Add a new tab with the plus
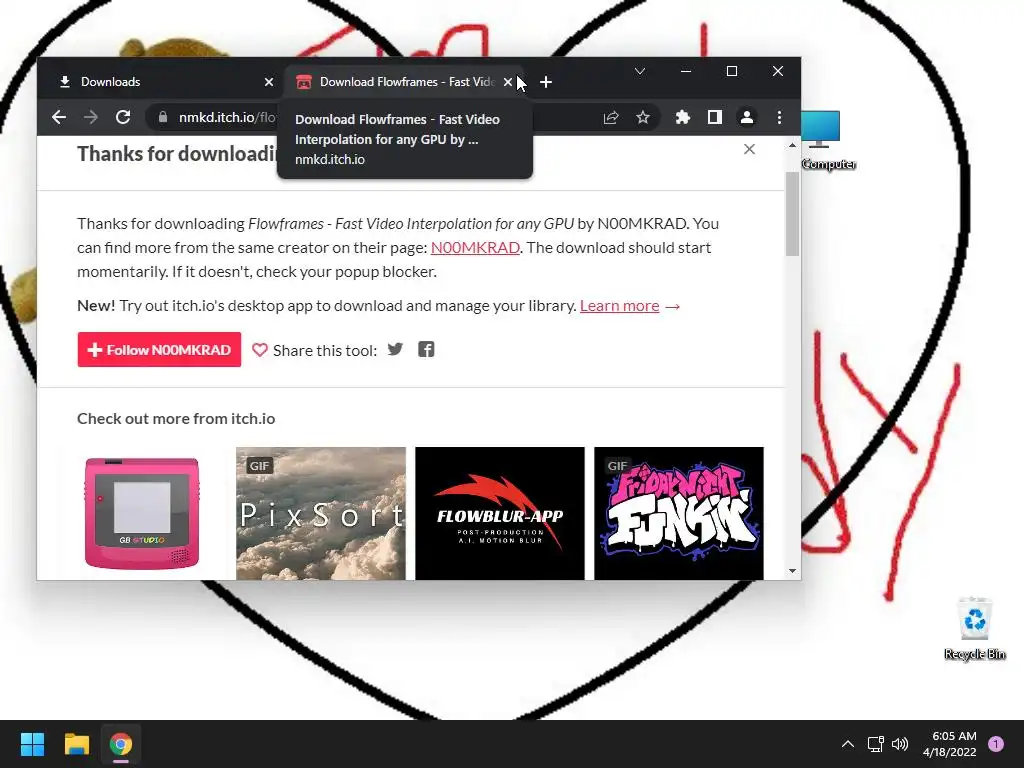Screen dimensions: 1024x768 [x=546, y=82]
